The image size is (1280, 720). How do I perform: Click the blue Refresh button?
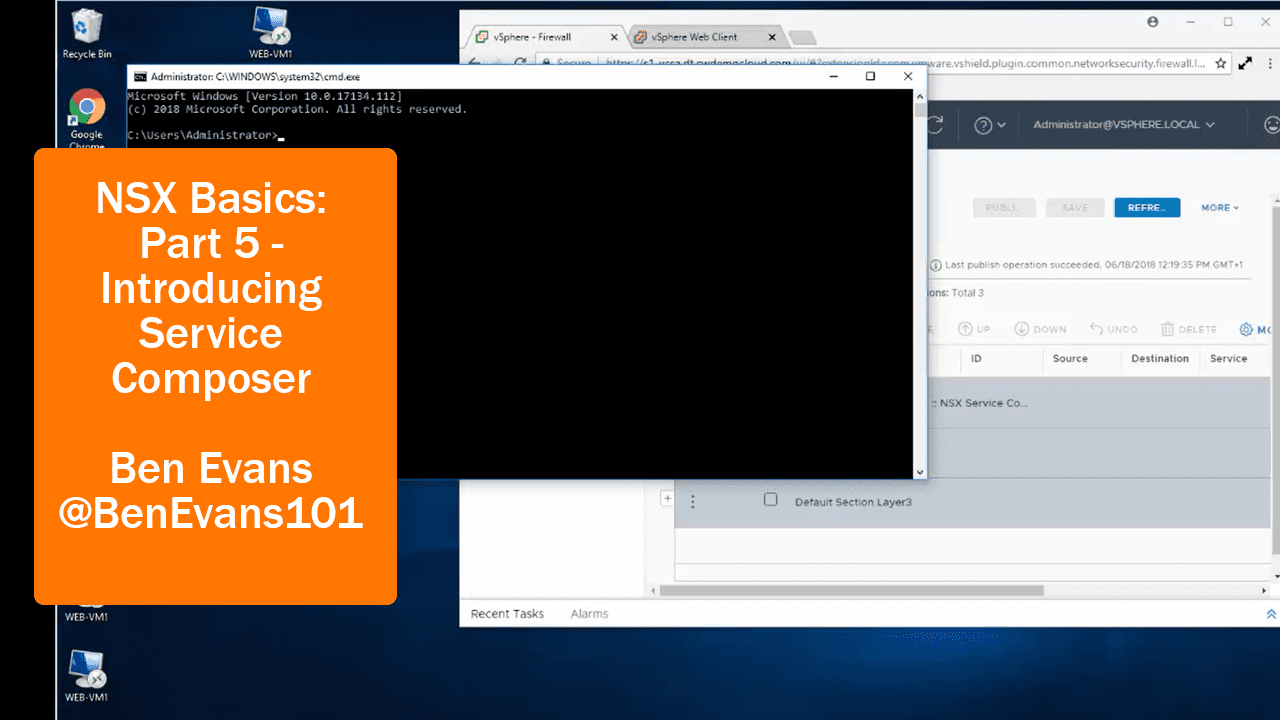[1147, 208]
